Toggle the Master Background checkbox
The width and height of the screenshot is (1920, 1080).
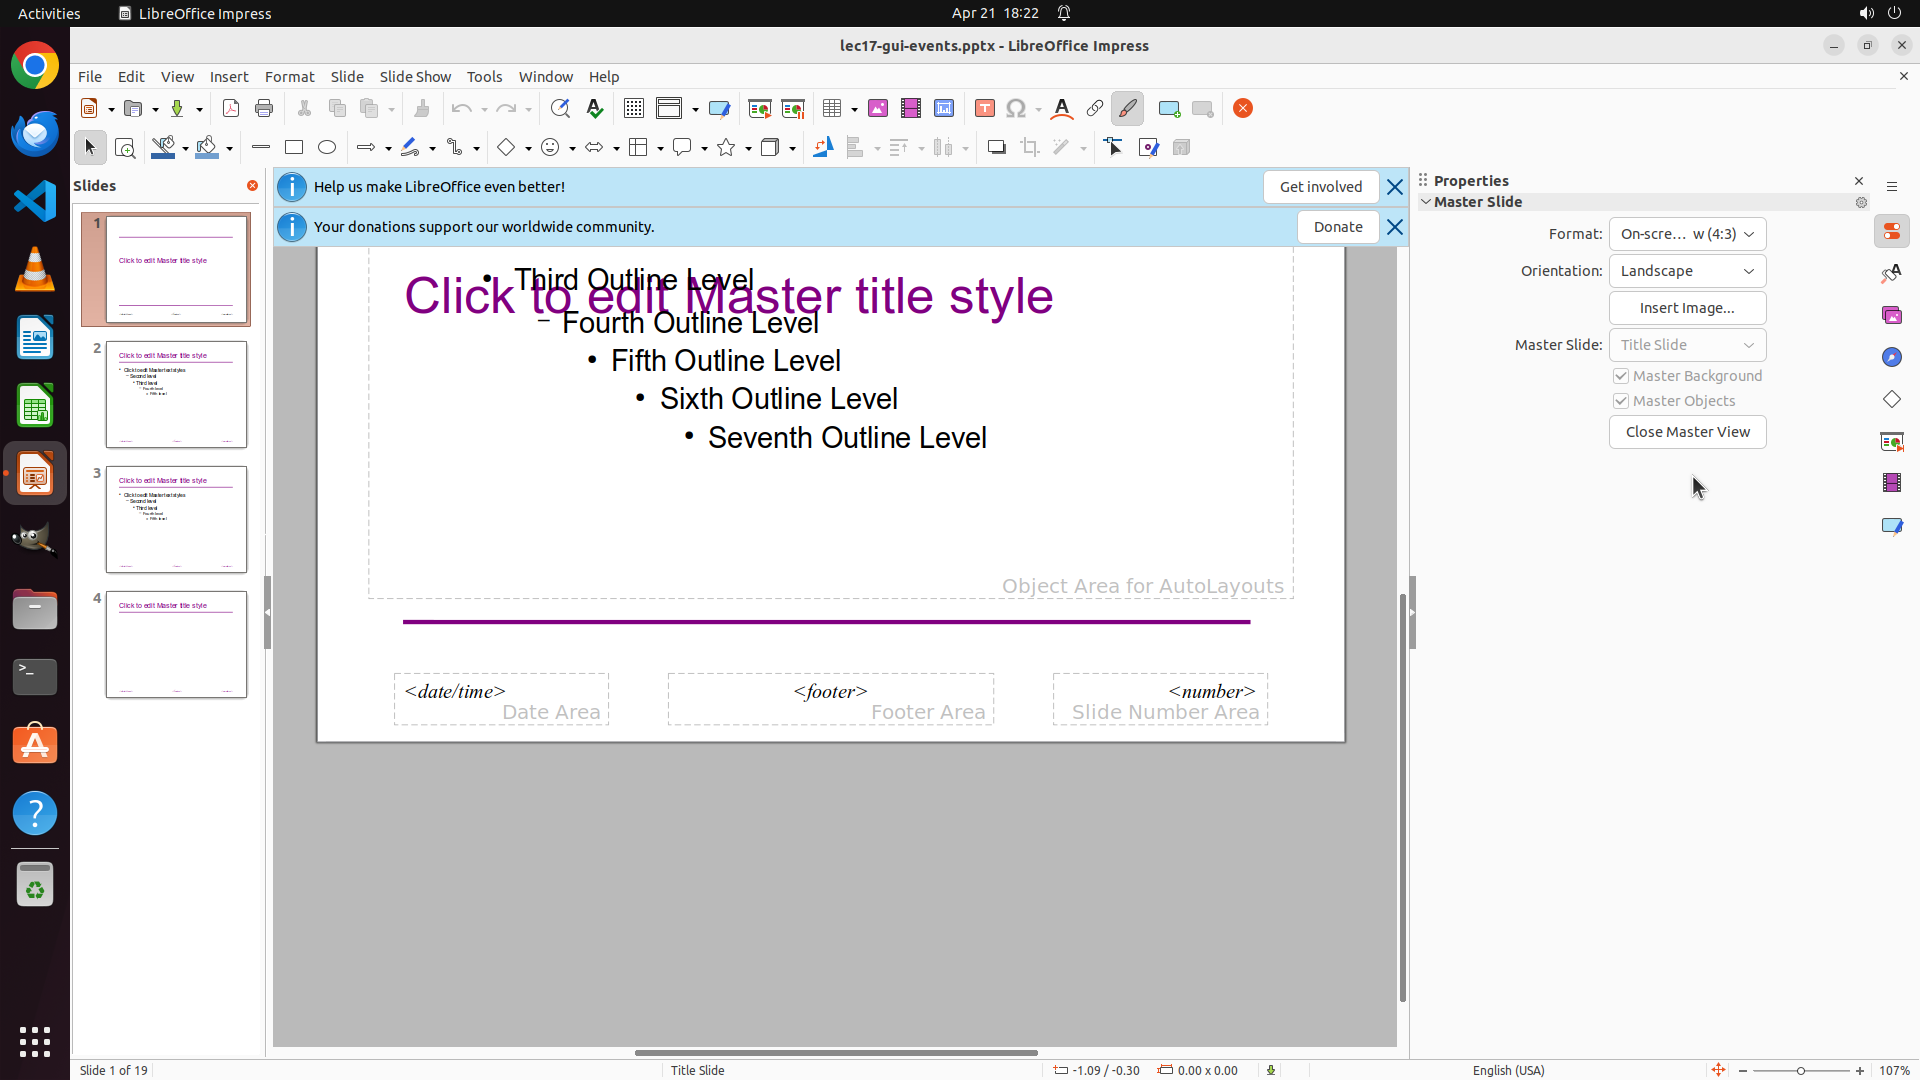[1621, 376]
